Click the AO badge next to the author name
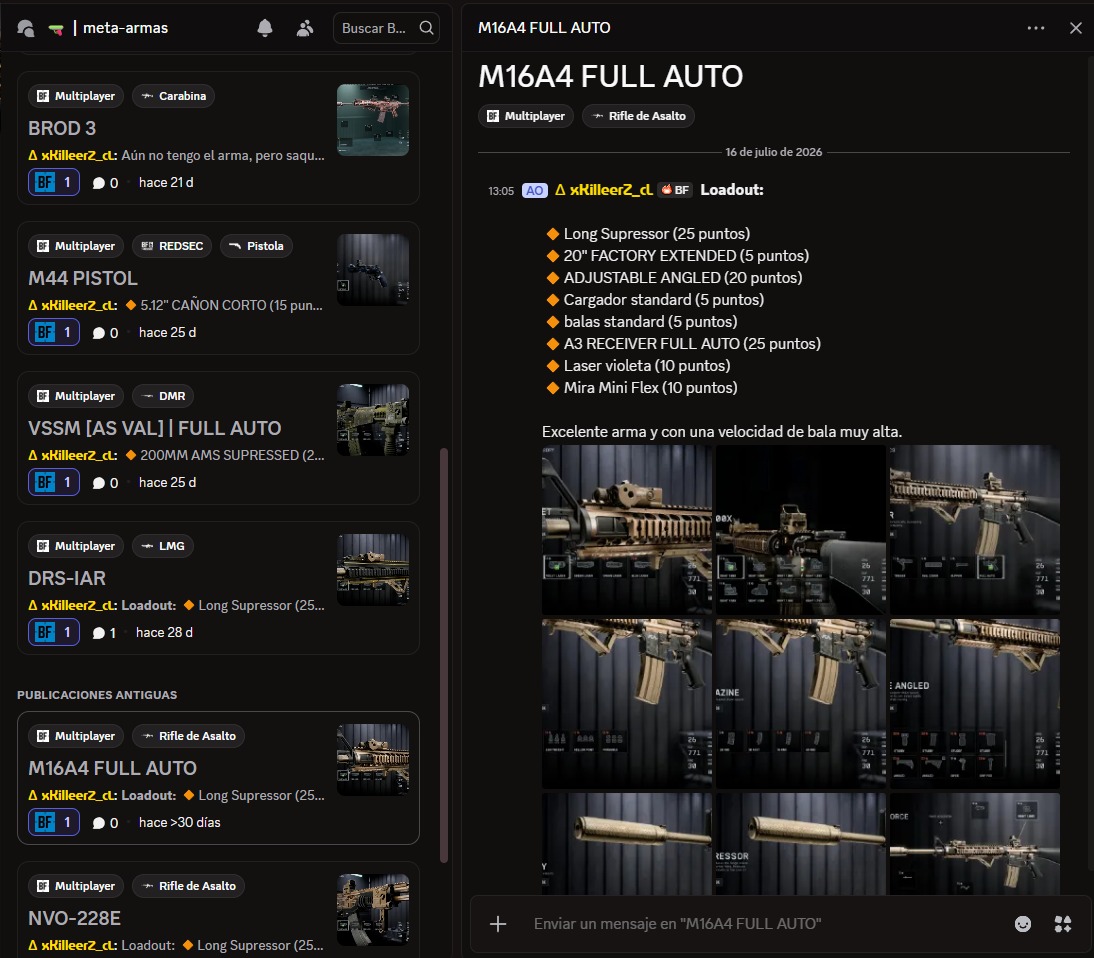 click(x=534, y=190)
